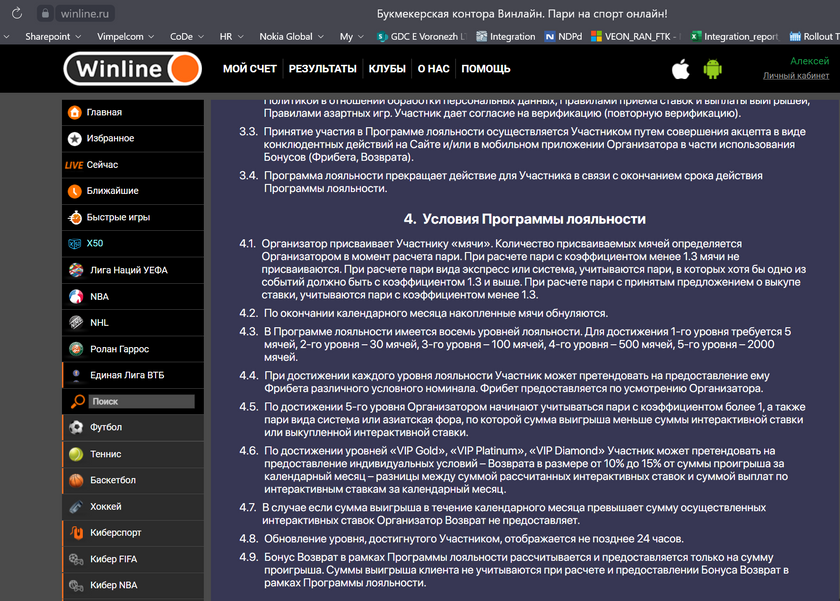Screen dimensions: 840x601
Task: Select Теннис in the sports list
Action: pos(133,454)
